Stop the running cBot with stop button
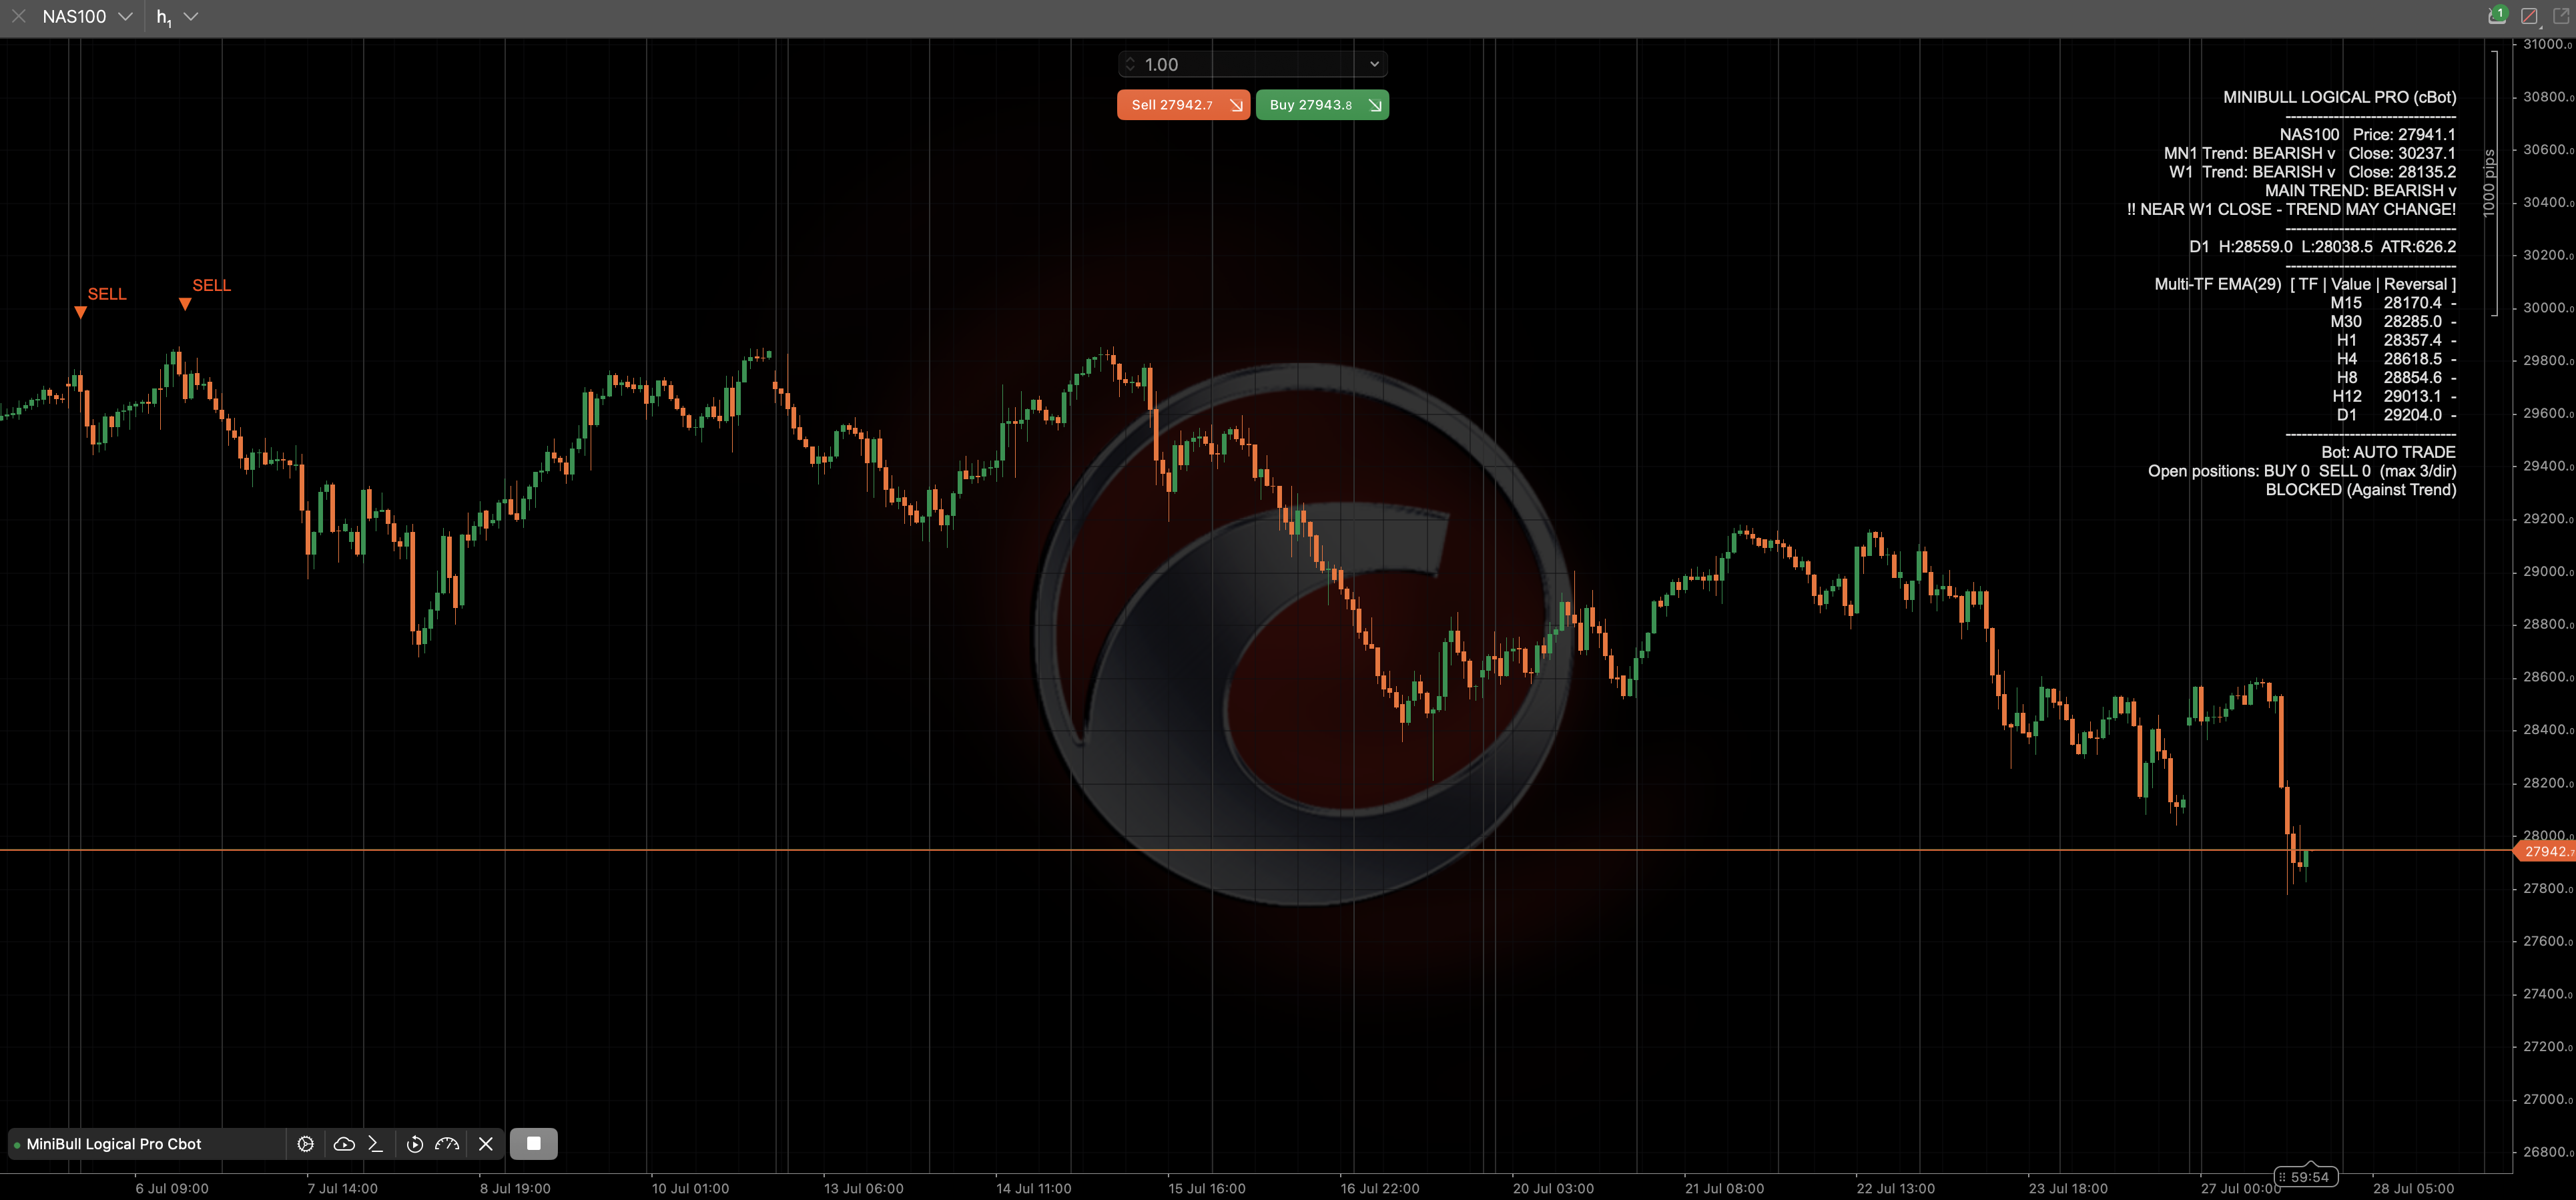The height and width of the screenshot is (1200, 2576). tap(534, 1143)
